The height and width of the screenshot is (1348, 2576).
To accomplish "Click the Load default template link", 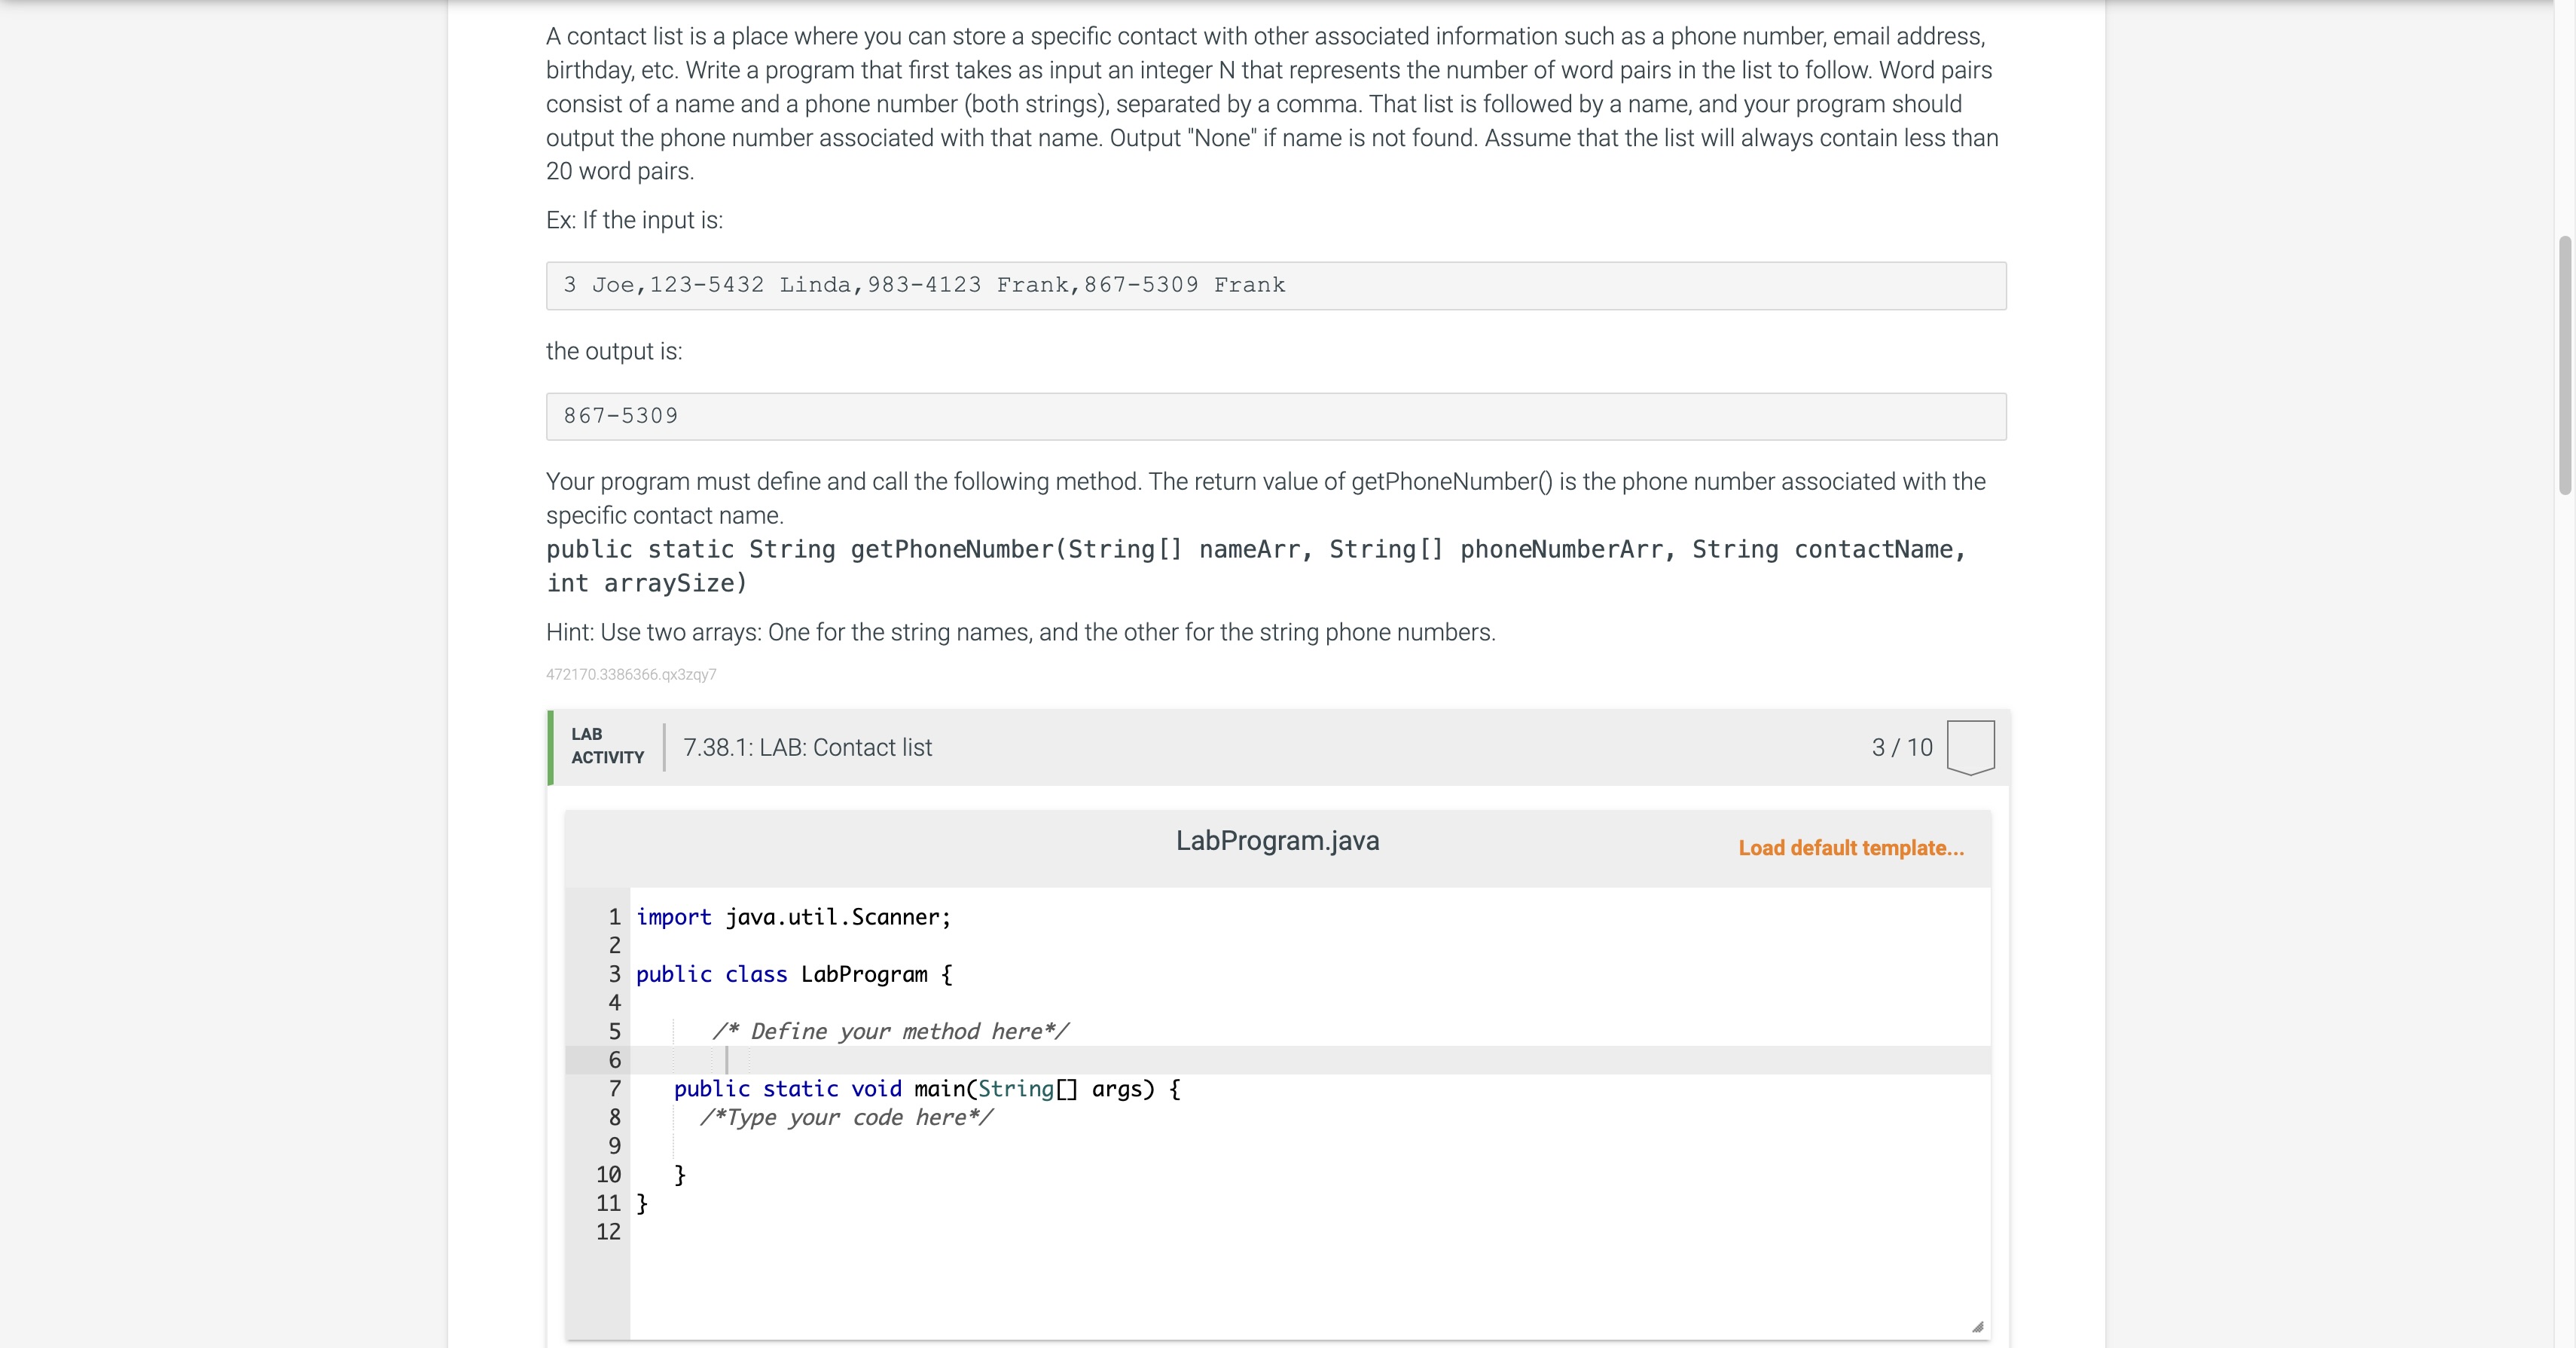I will [x=1851, y=848].
